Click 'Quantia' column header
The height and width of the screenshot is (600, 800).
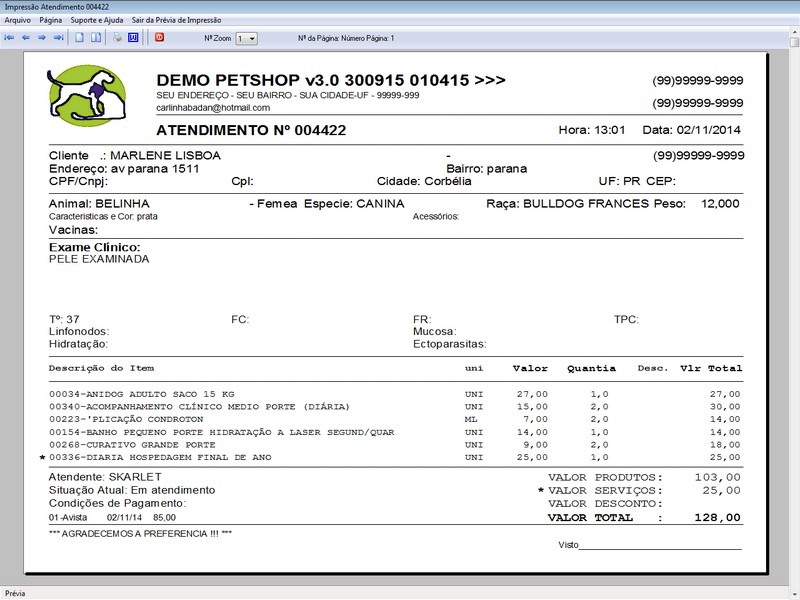coord(591,368)
